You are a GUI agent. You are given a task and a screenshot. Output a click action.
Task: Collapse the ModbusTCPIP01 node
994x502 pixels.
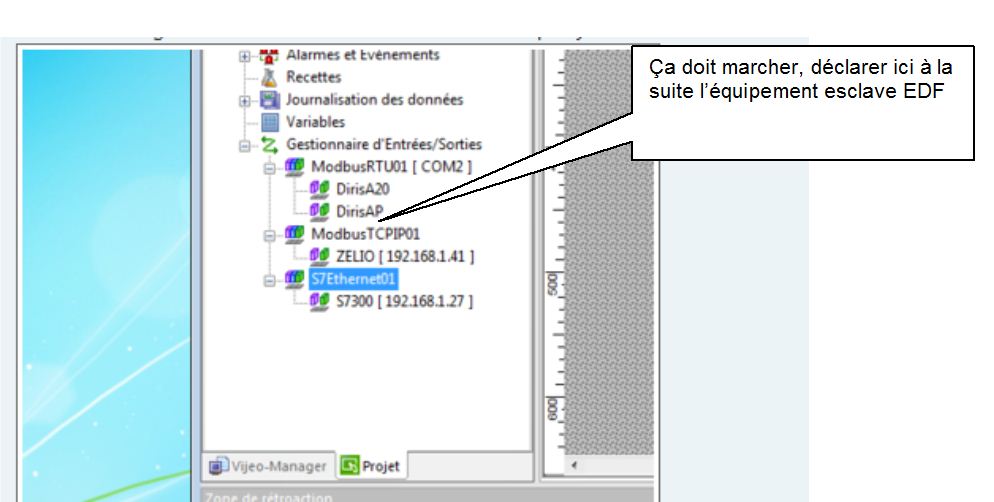click(x=269, y=235)
